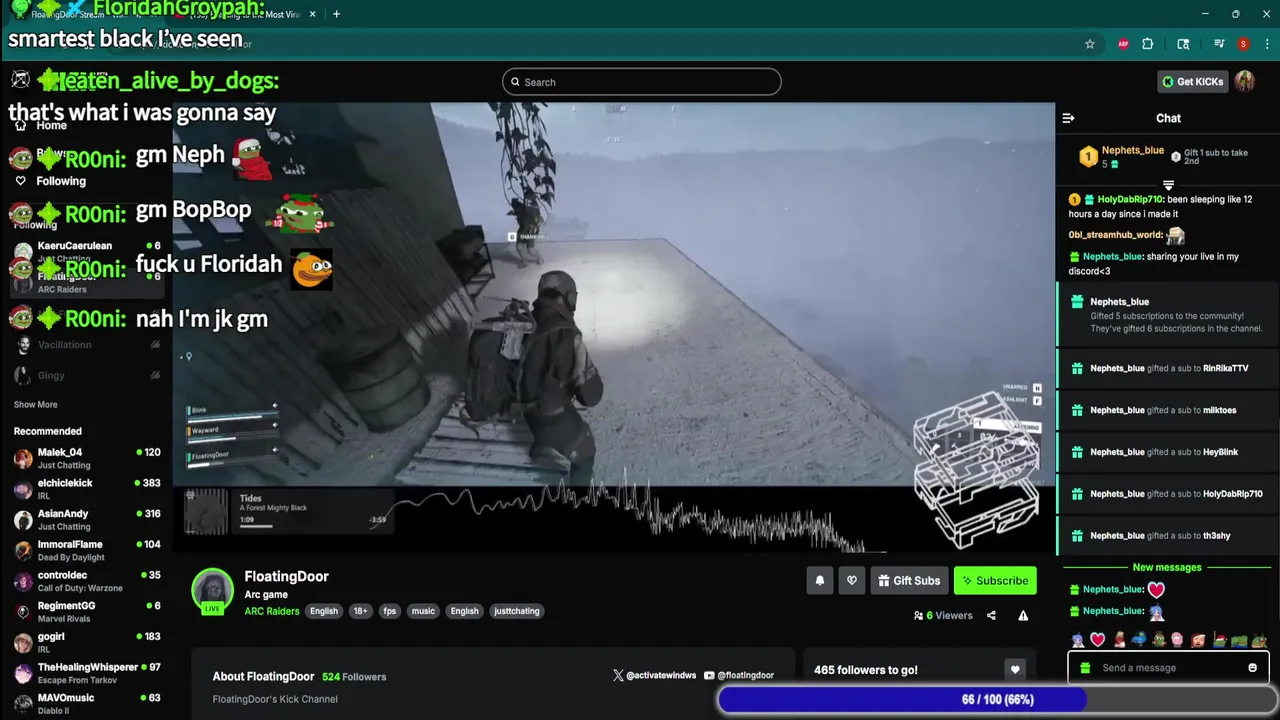Open the red S browser profile icon
This screenshot has height=720, width=1280.
[1243, 44]
